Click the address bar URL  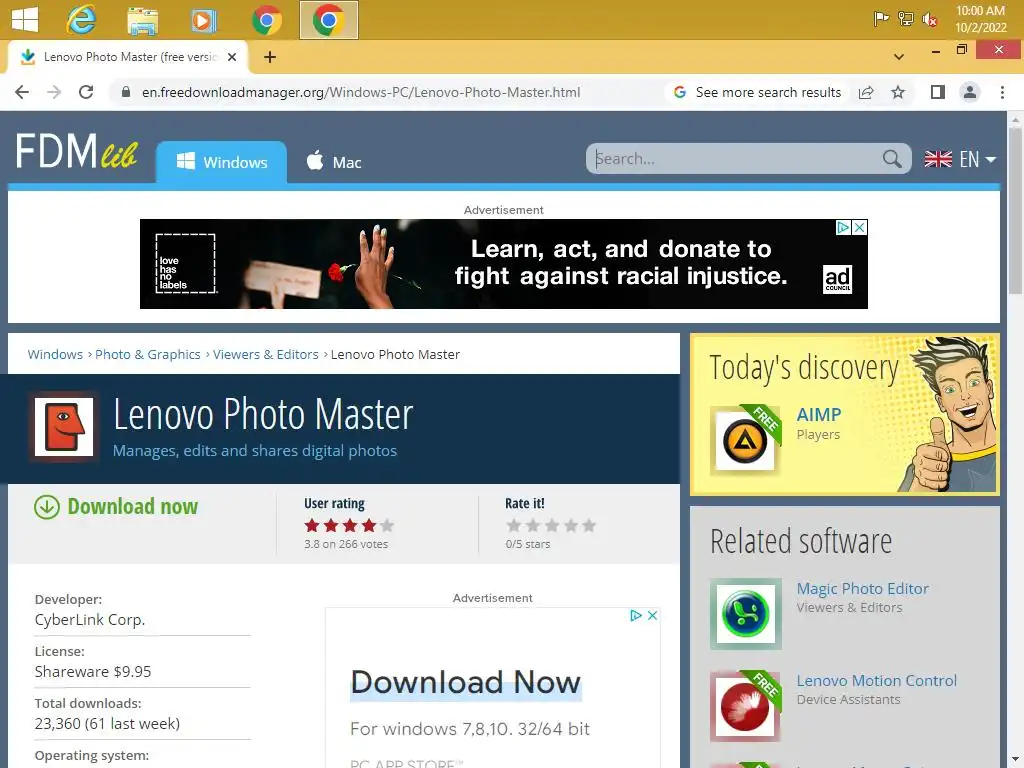[360, 92]
